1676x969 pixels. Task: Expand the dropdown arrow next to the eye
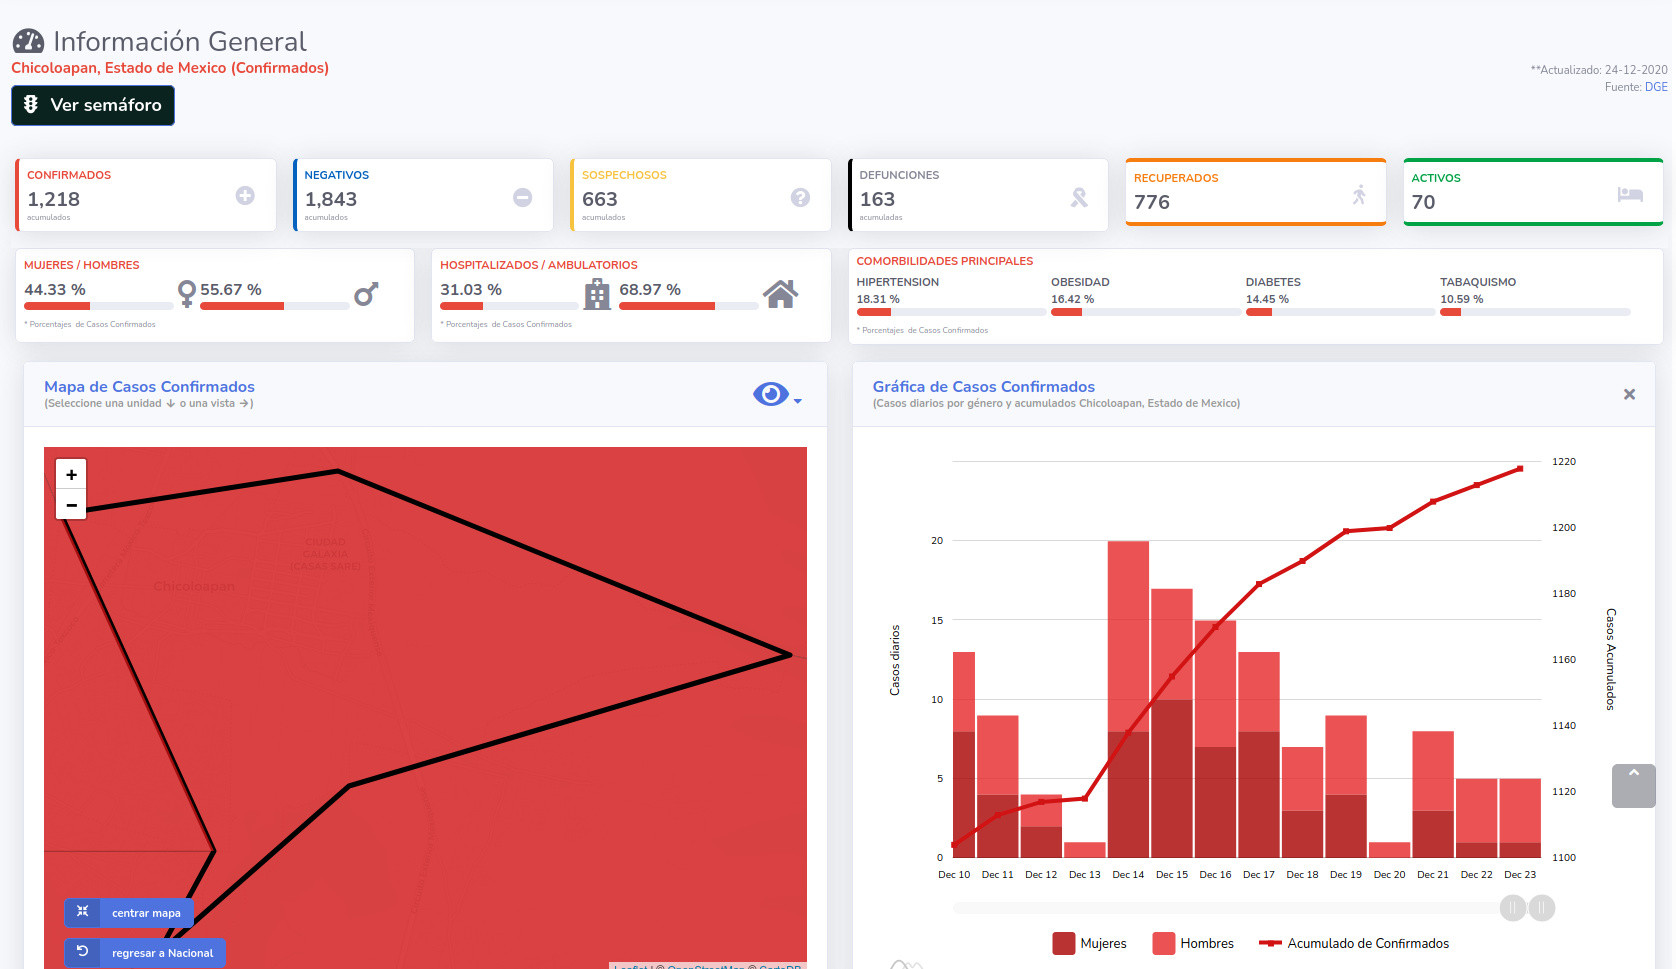797,401
